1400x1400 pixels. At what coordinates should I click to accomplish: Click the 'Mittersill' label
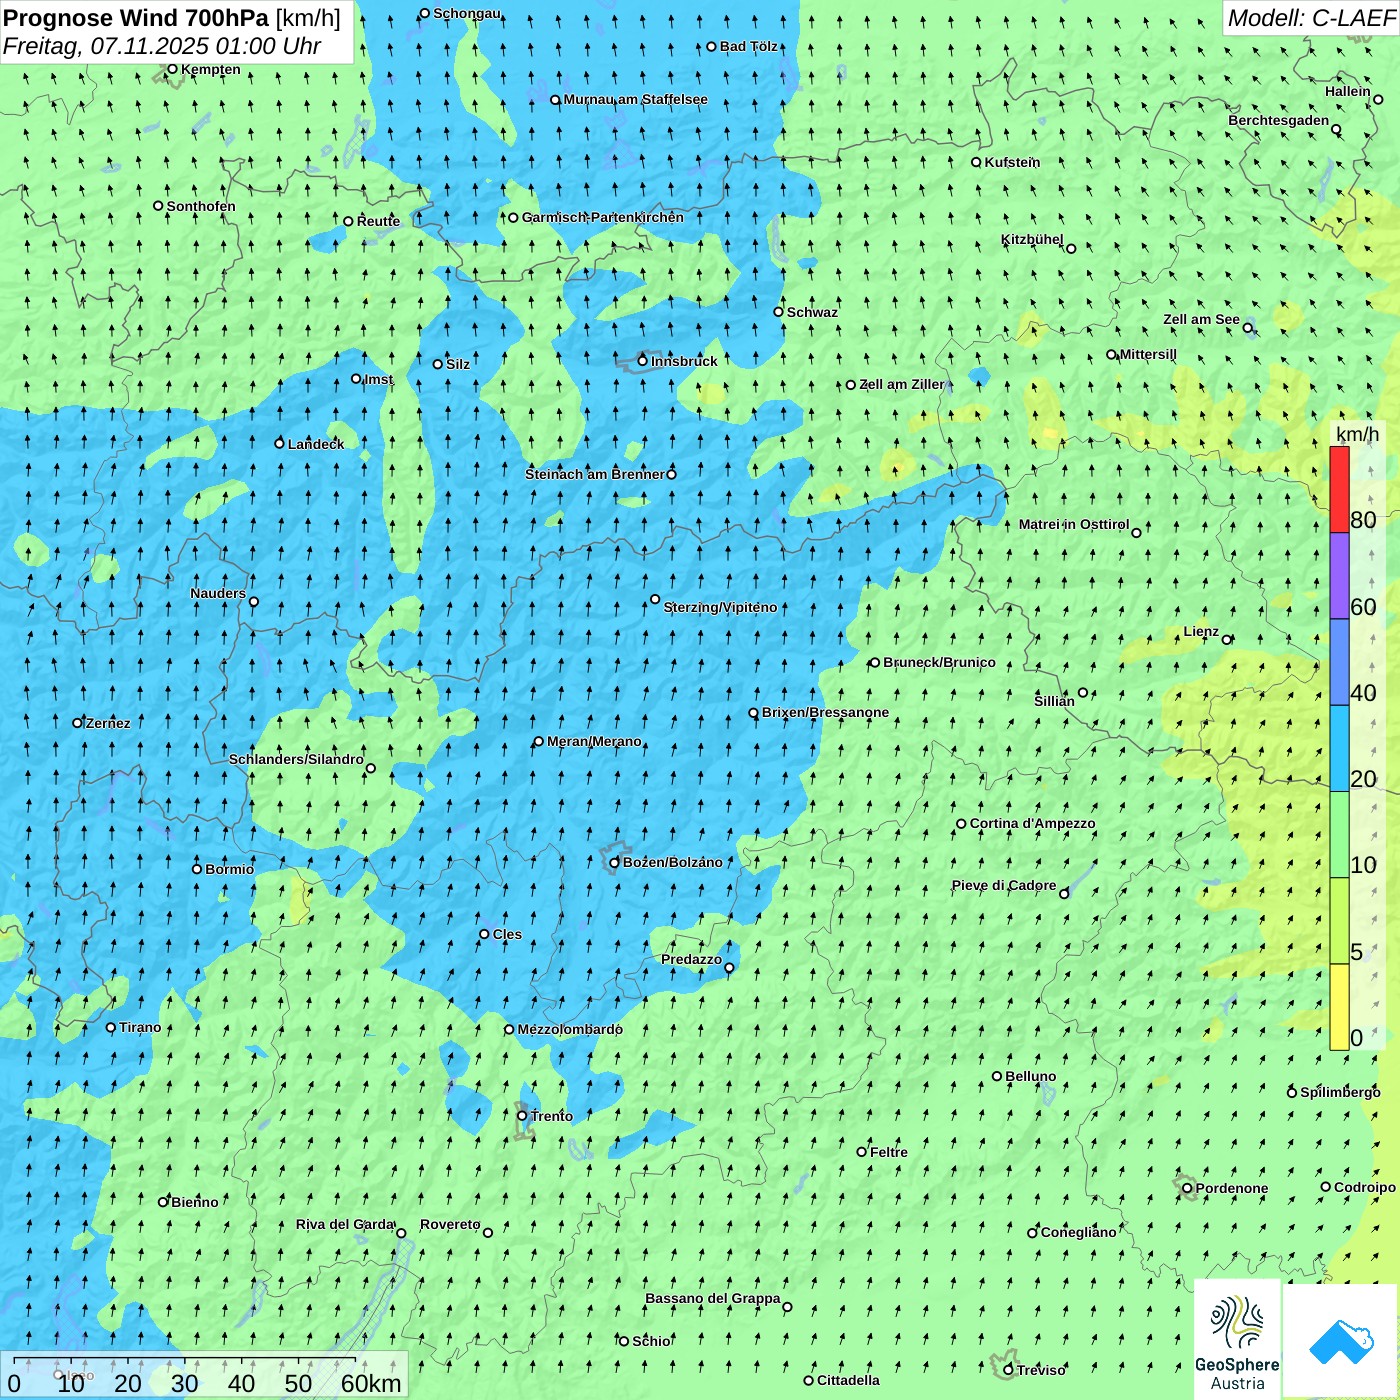(1148, 354)
